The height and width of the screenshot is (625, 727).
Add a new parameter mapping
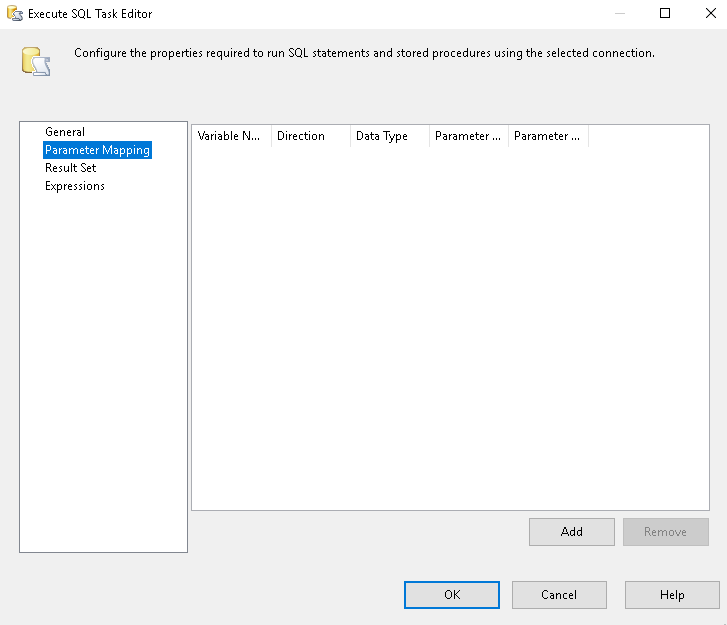(572, 532)
